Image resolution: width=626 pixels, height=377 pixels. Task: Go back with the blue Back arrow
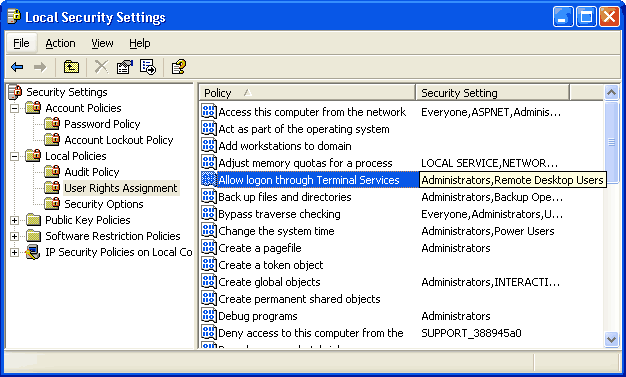[x=17, y=67]
